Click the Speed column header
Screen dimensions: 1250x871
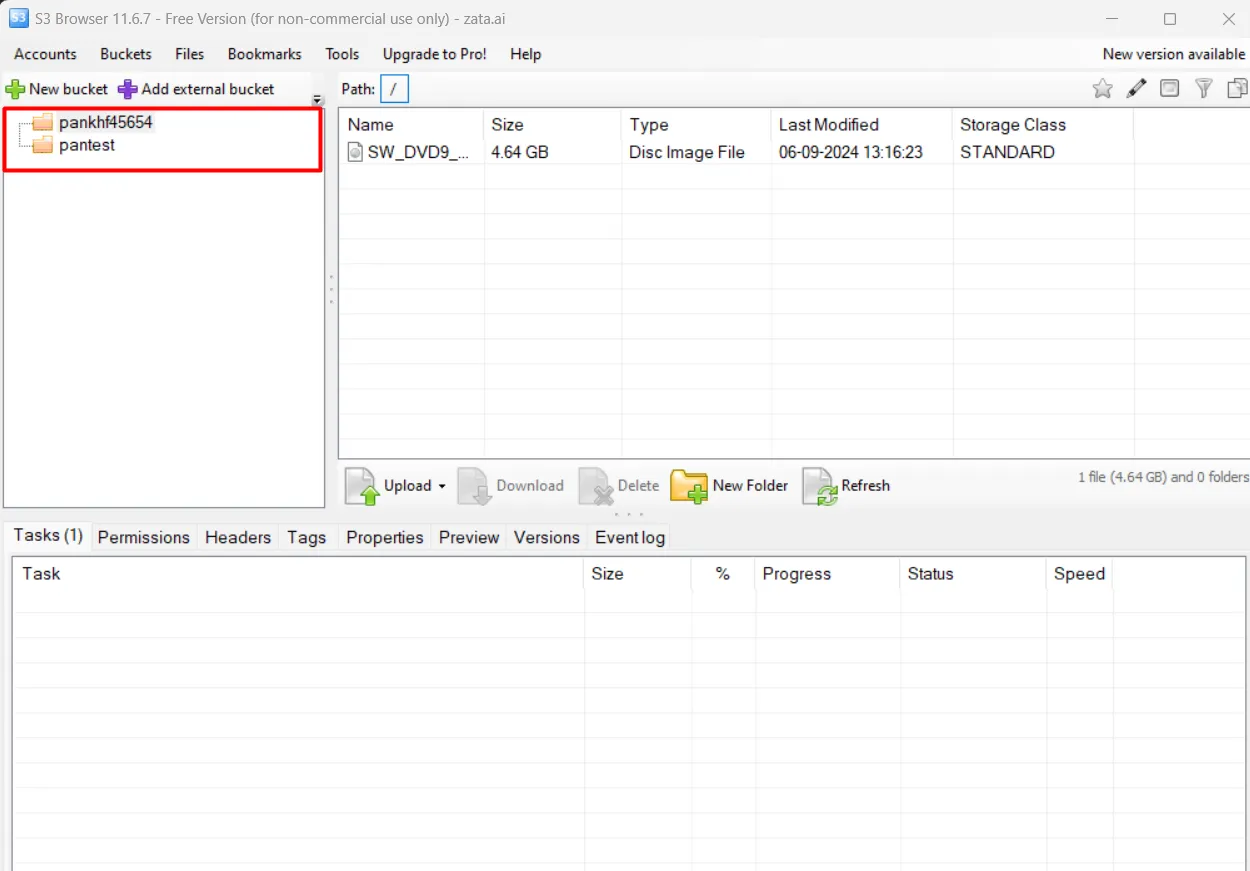1080,574
